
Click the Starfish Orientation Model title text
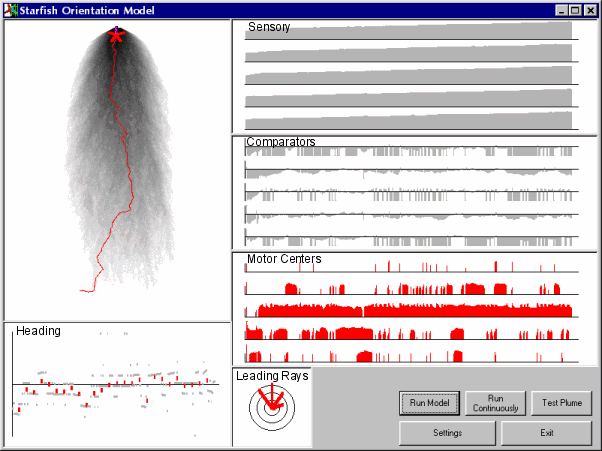87,10
